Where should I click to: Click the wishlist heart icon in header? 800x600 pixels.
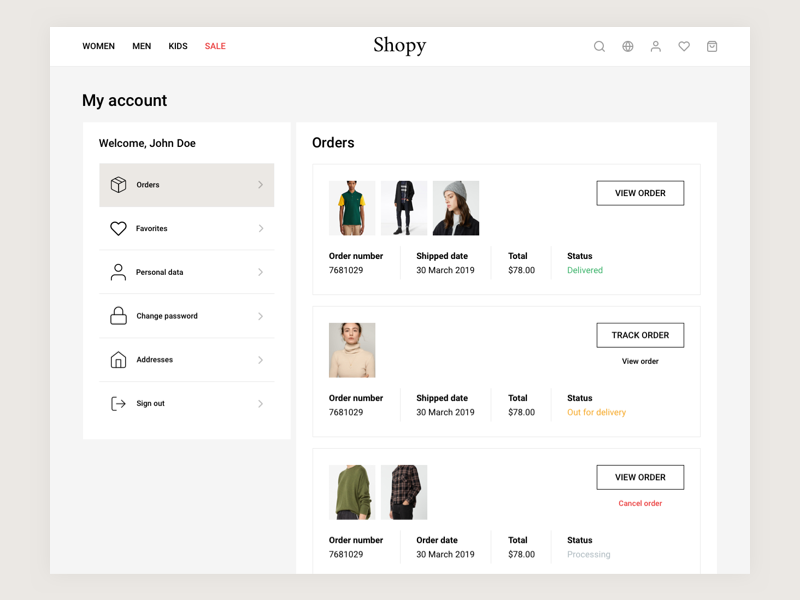pos(683,46)
